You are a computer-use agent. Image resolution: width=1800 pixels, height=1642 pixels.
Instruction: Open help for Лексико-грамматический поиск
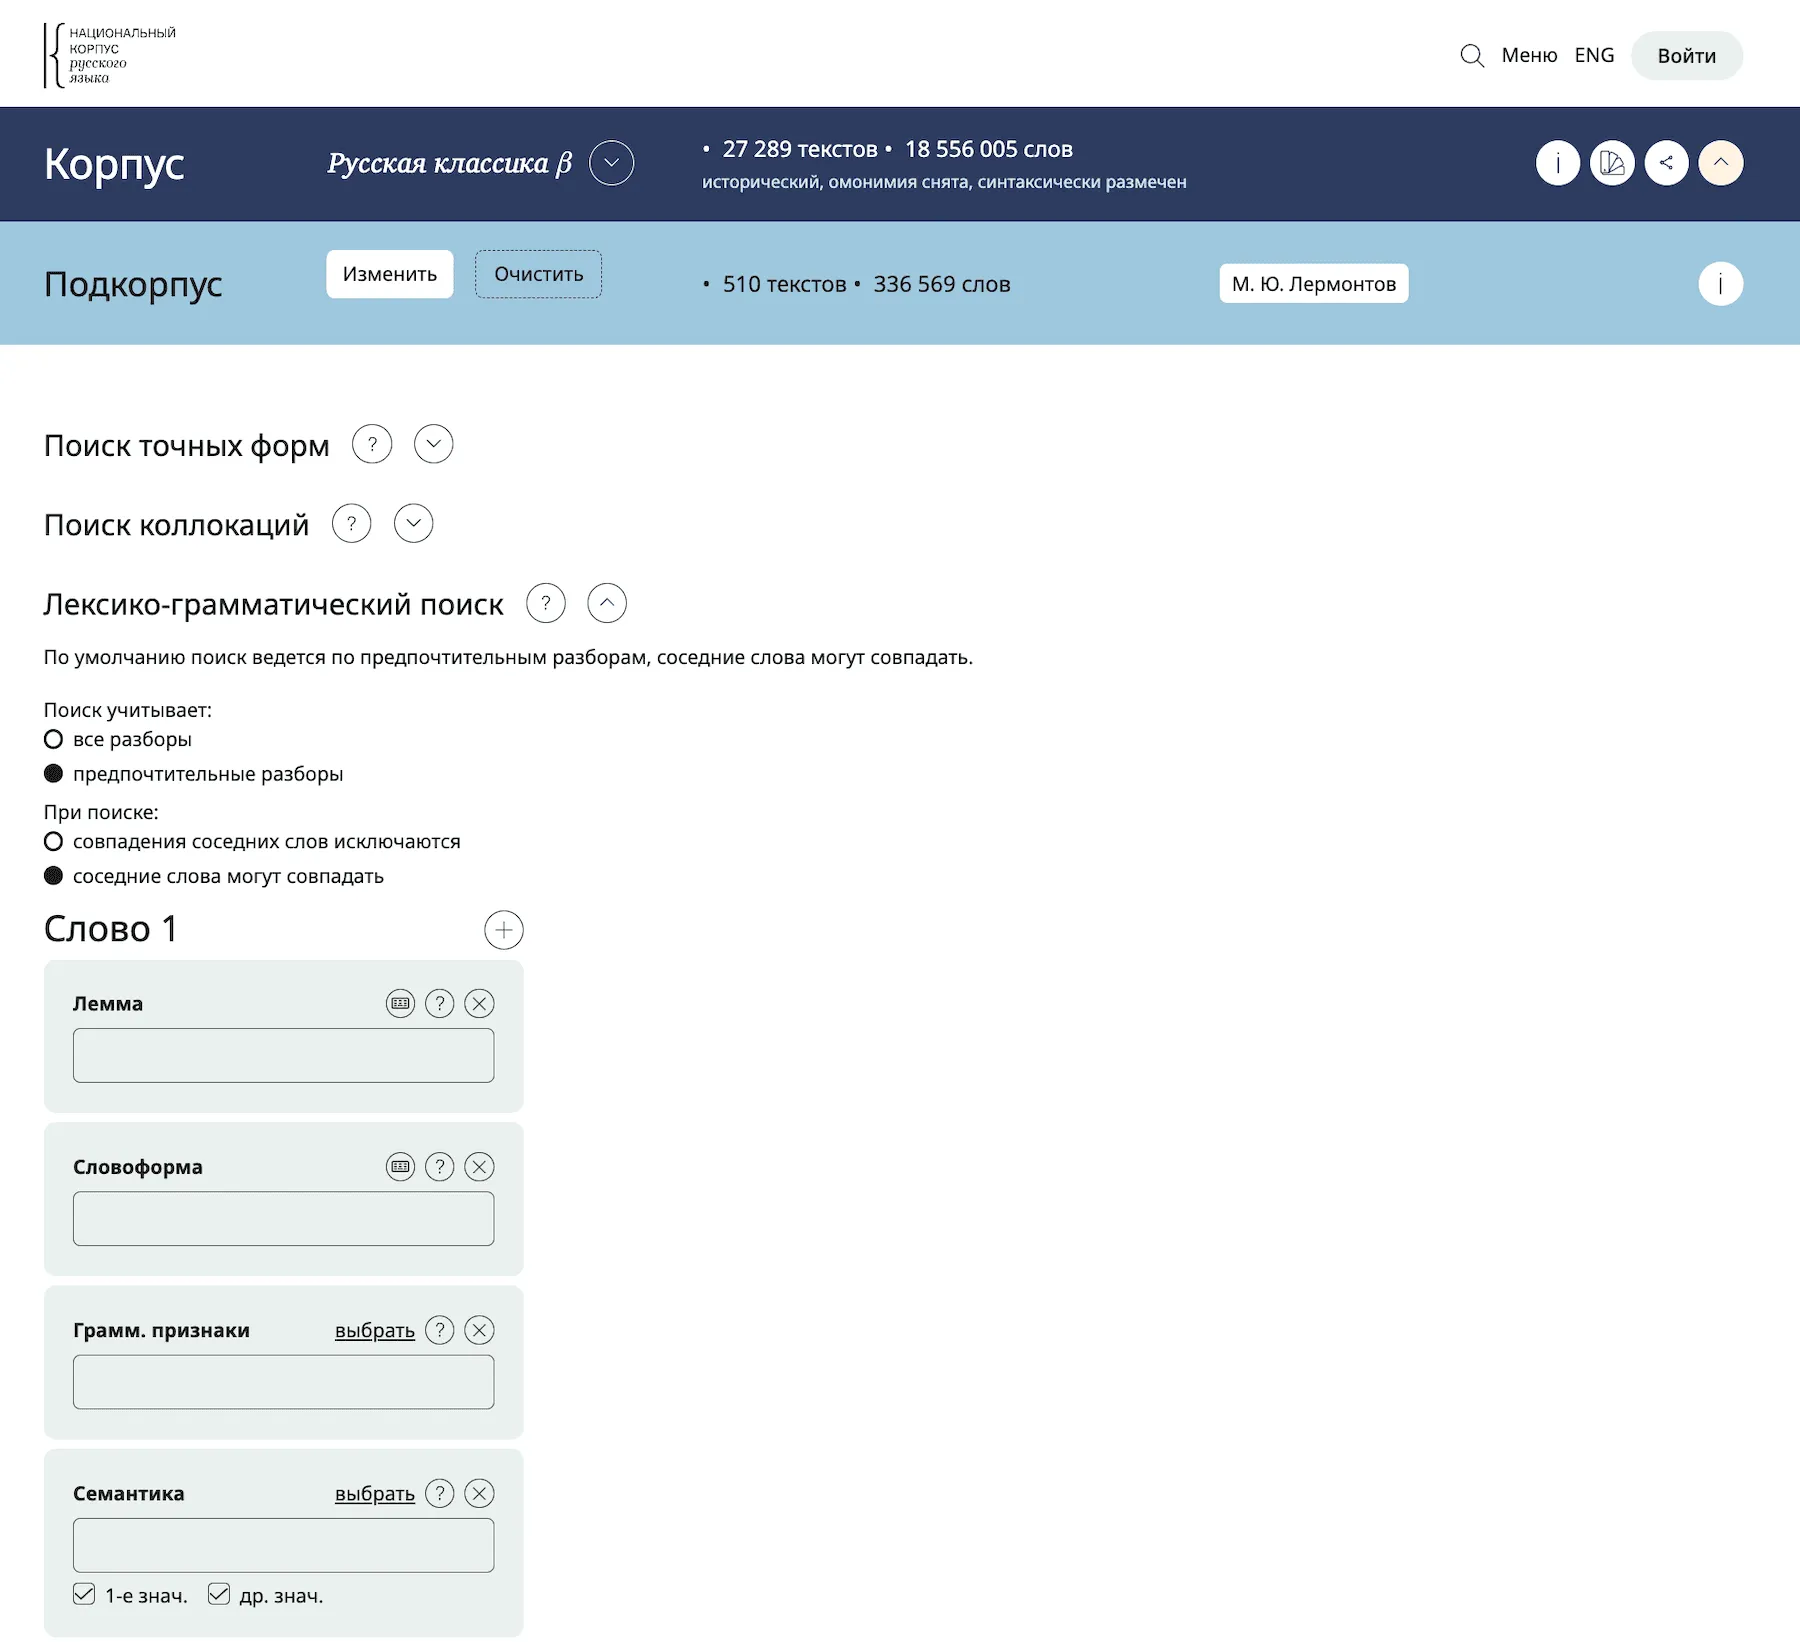click(546, 603)
